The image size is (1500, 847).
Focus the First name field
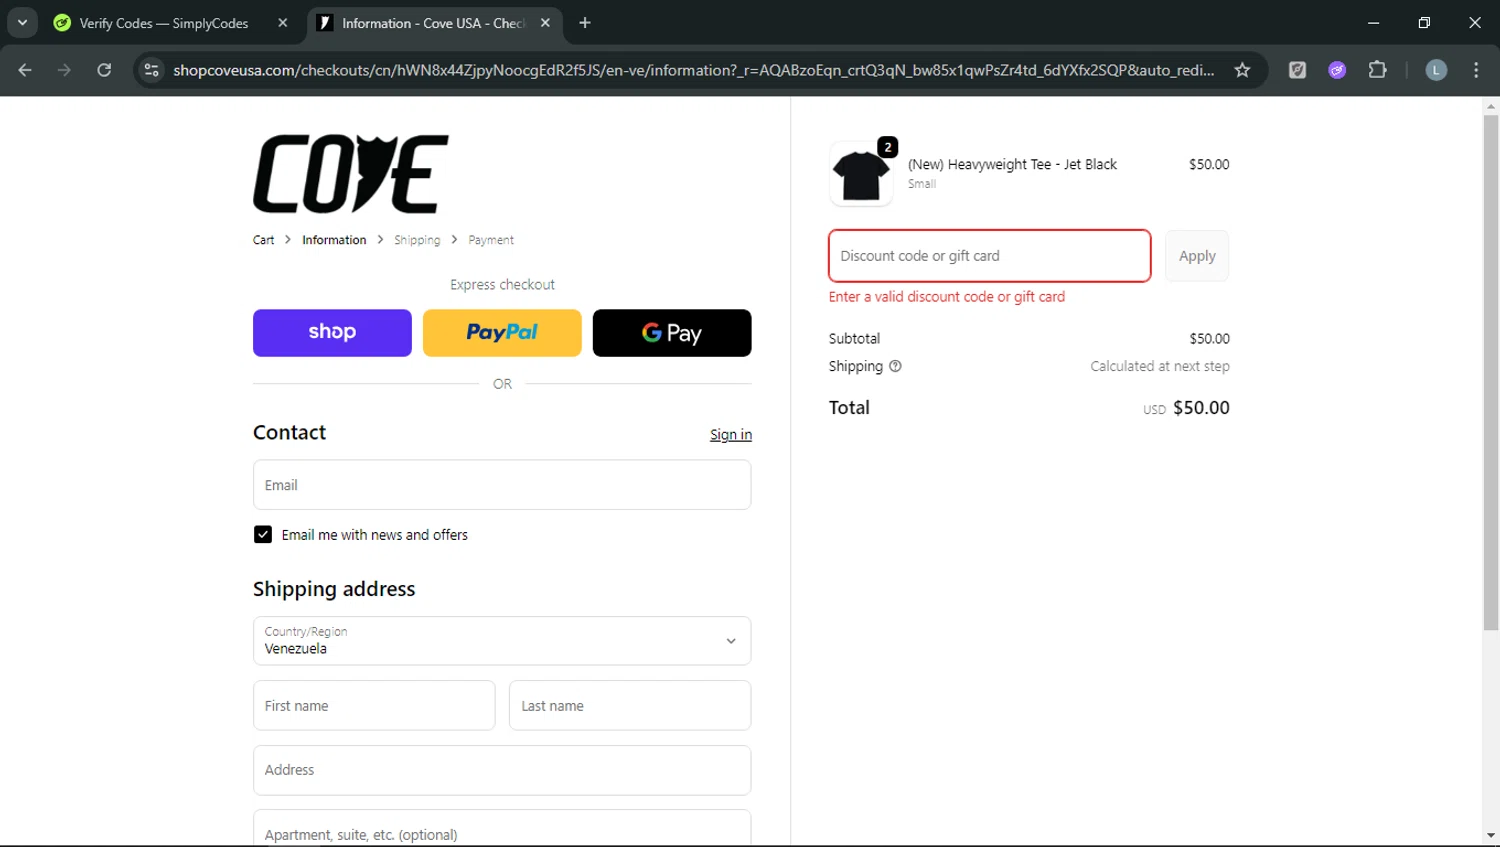pos(374,706)
